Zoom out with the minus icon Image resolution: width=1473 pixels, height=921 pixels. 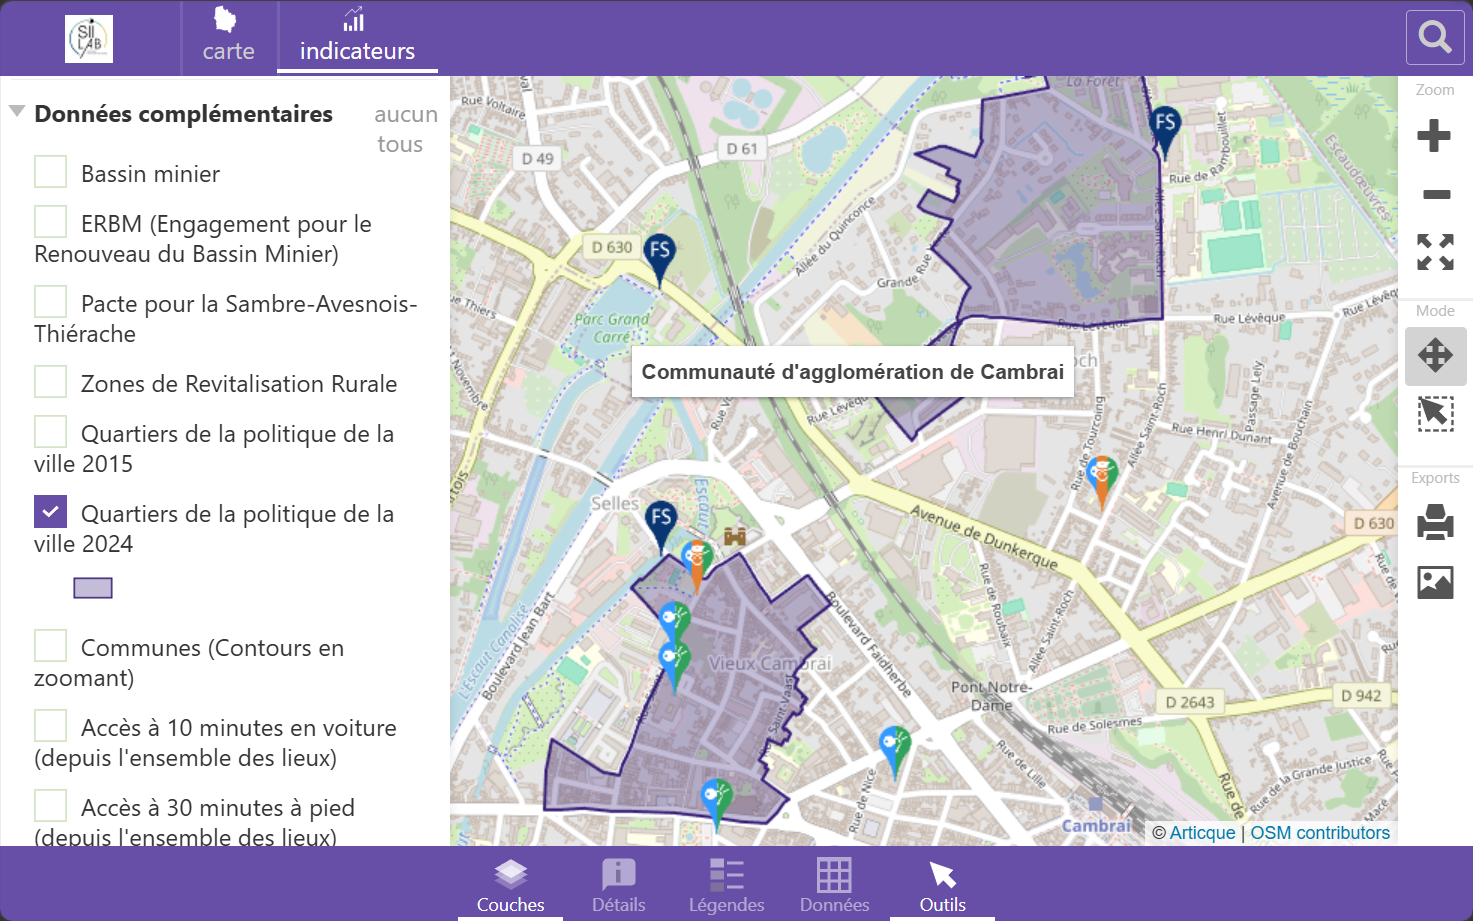pos(1436,194)
